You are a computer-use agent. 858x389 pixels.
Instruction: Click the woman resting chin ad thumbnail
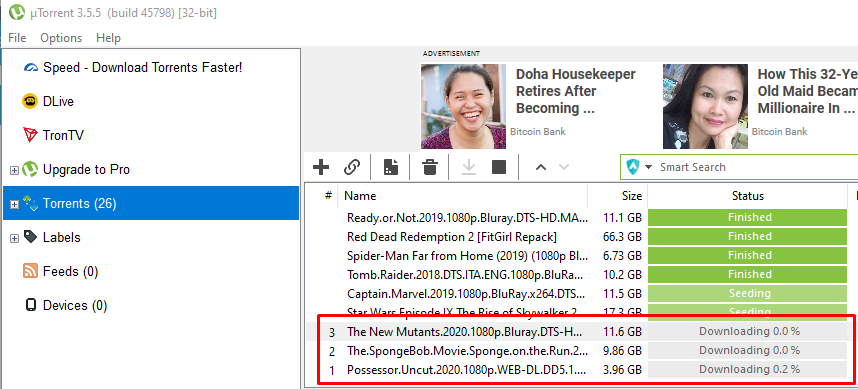tap(705, 106)
